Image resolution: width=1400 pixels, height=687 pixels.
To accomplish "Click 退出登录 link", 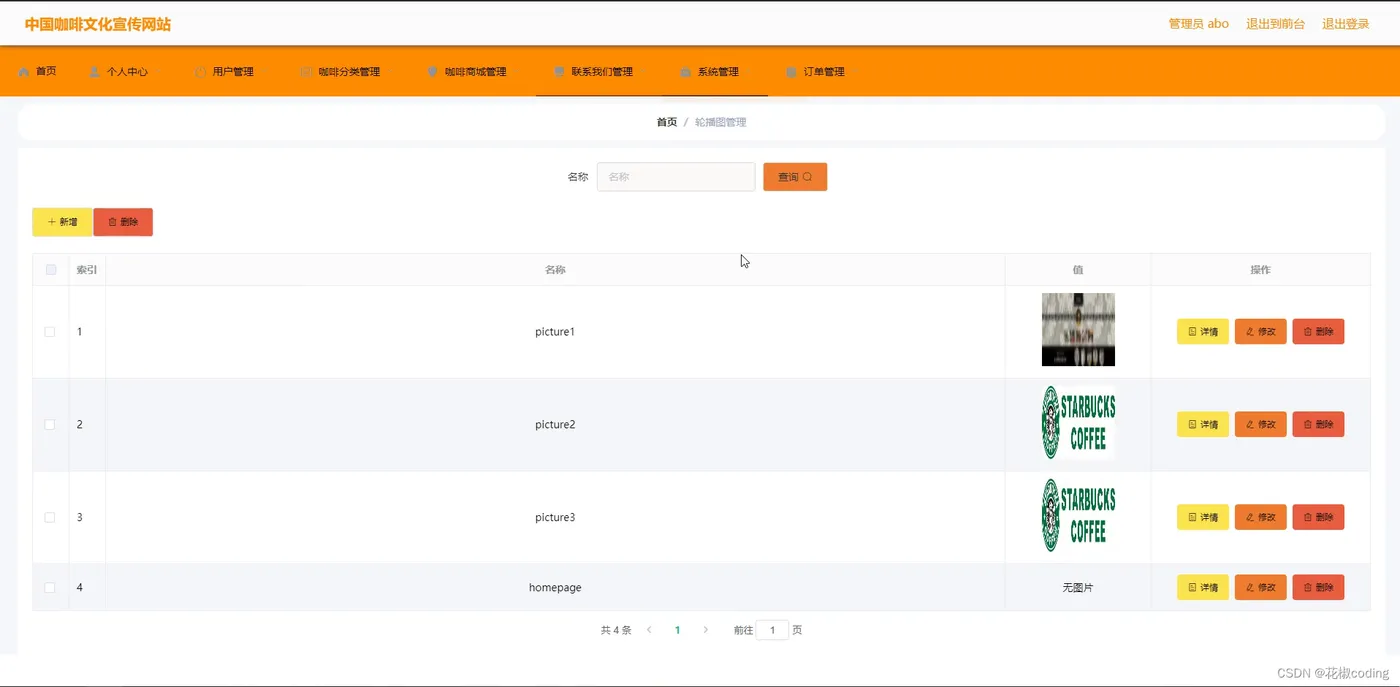I will click(1346, 24).
